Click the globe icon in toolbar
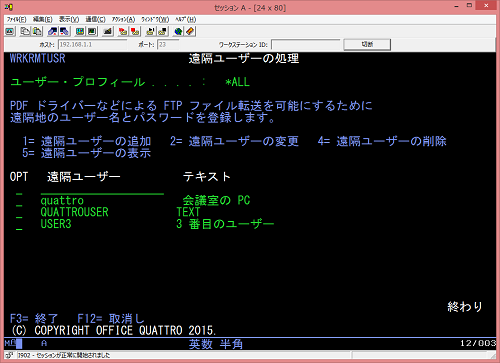This screenshot has height=363, width=500. (179, 32)
